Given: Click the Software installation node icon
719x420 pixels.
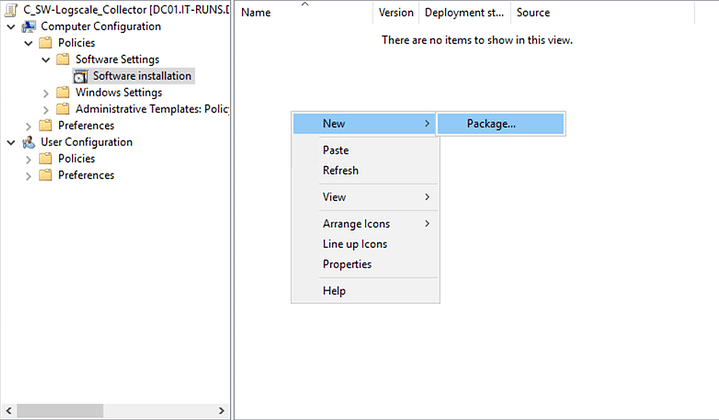Looking at the screenshot, I should click(x=81, y=76).
